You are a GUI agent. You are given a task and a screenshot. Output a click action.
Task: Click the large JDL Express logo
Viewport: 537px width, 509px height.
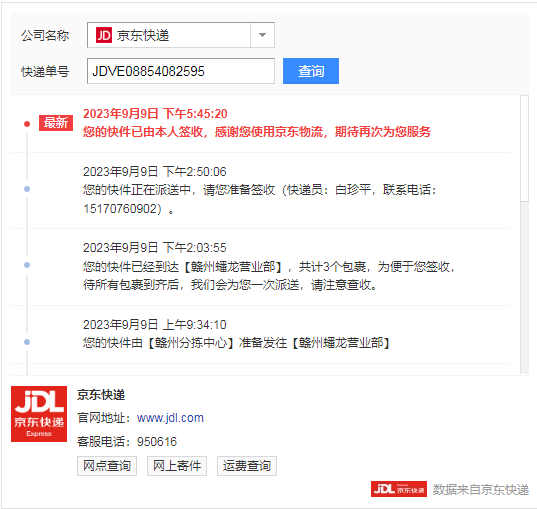tap(39, 414)
